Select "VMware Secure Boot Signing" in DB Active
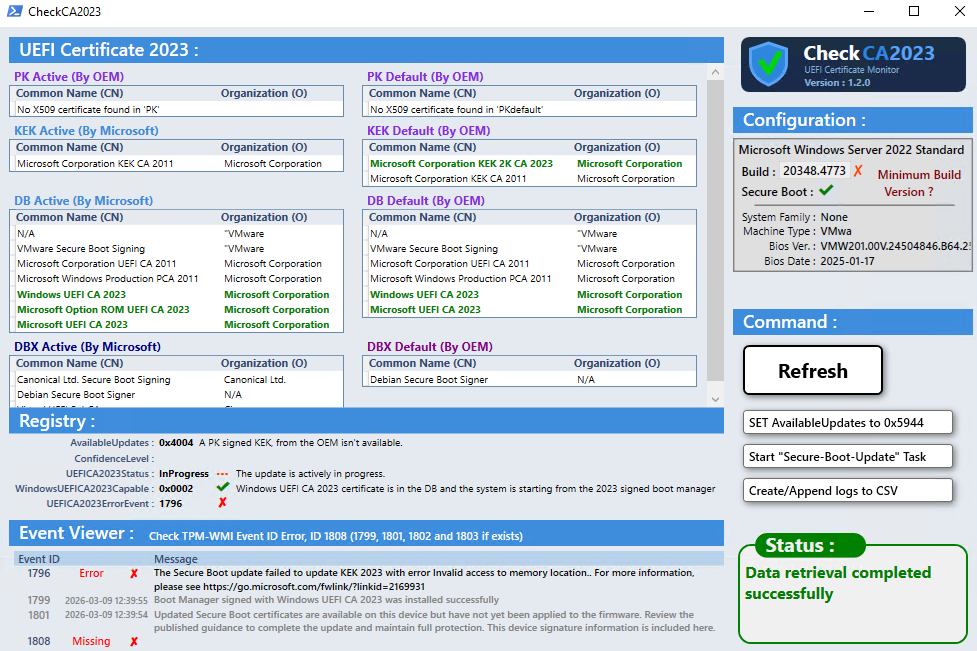This screenshot has height=651, width=977. [x=176, y=249]
